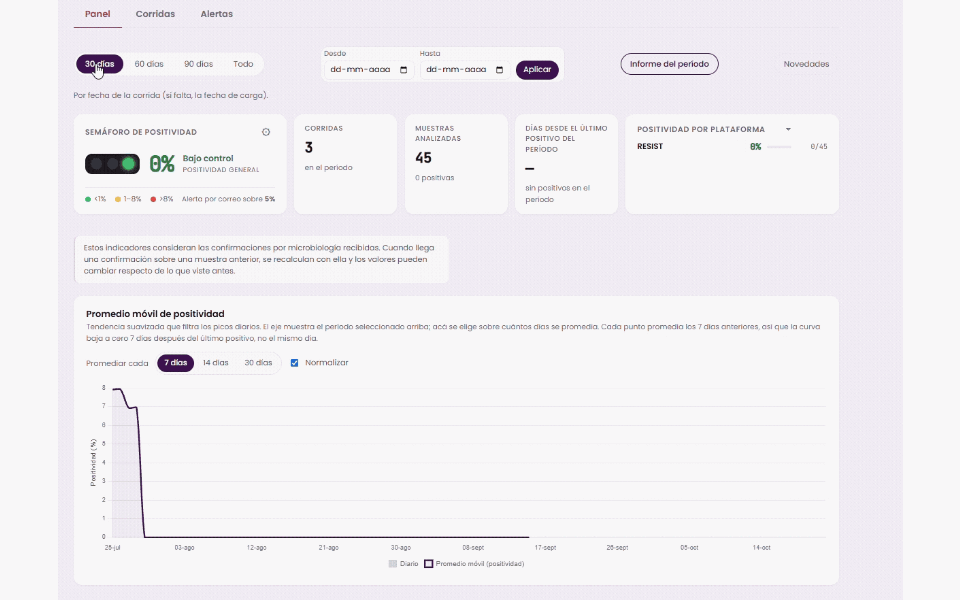Click the Promedio móvil de positividad heading
The image size is (960, 600).
point(155,314)
